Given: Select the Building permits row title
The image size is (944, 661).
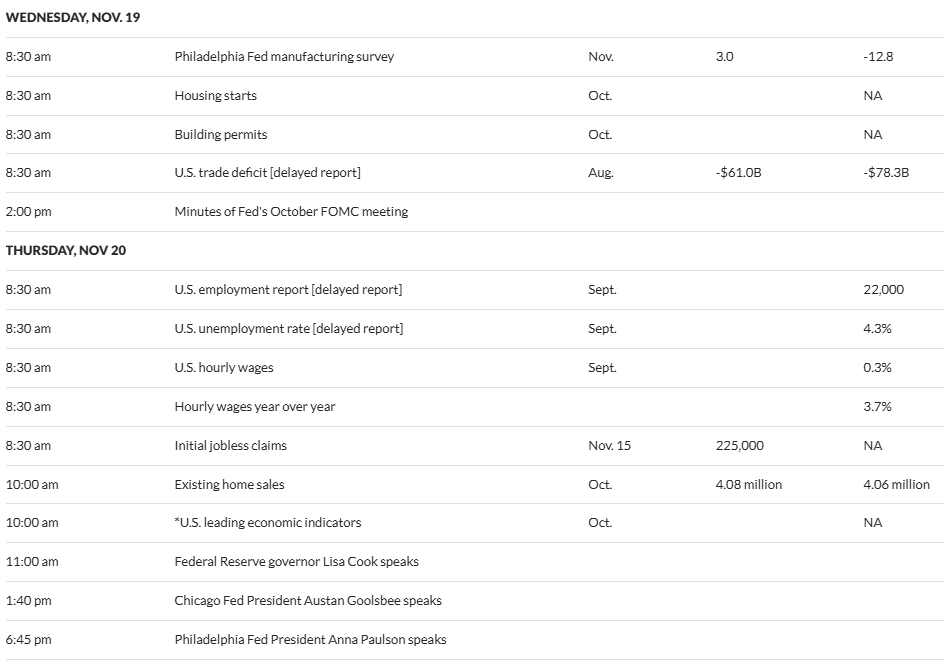Looking at the screenshot, I should [221, 134].
